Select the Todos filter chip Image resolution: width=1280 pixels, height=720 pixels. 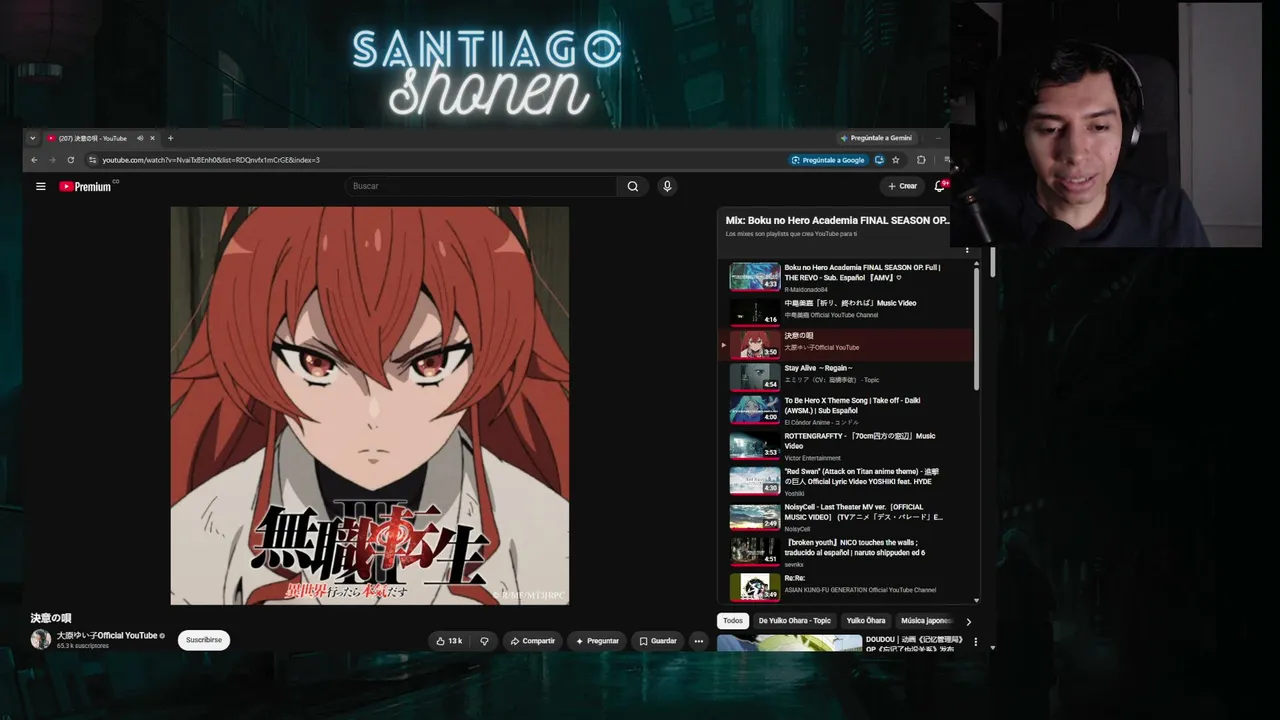coord(733,621)
